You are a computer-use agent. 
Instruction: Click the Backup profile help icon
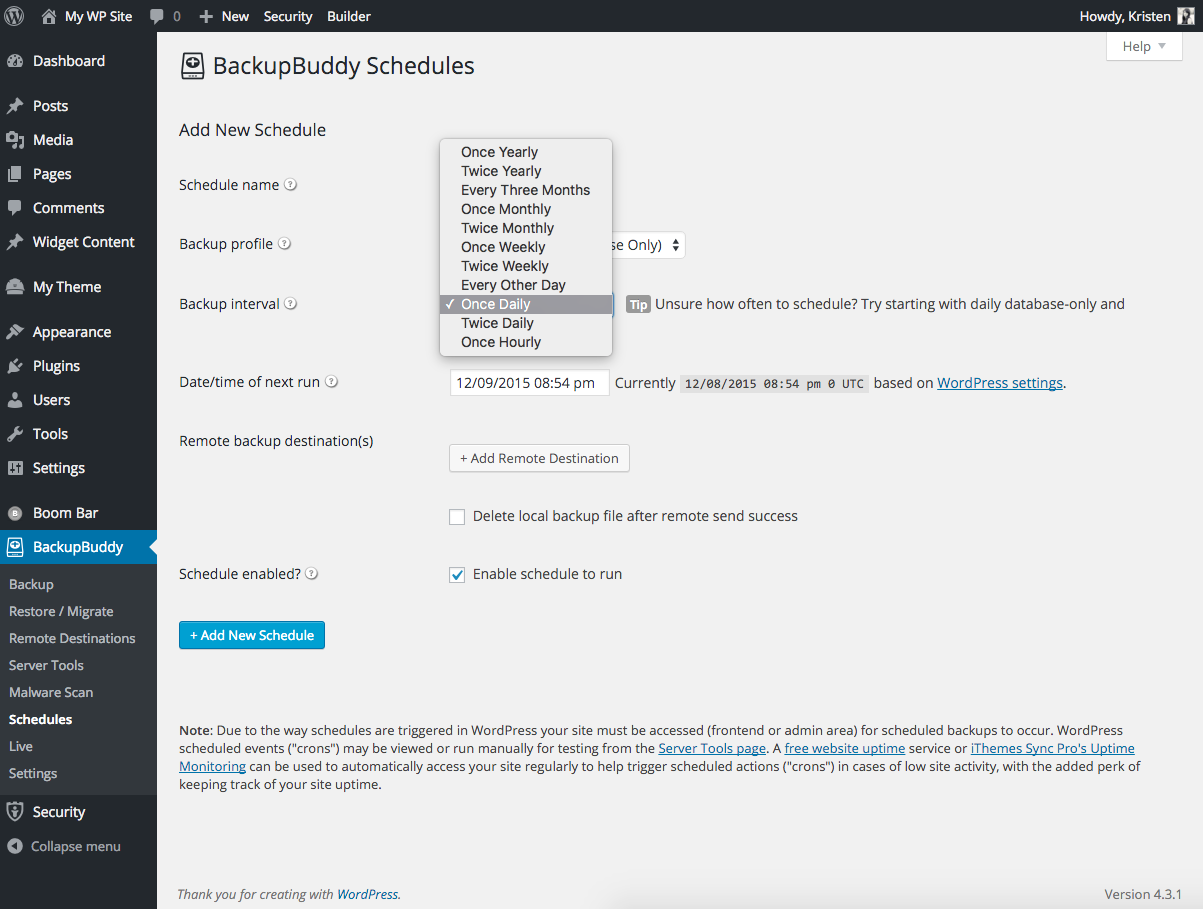pos(284,244)
